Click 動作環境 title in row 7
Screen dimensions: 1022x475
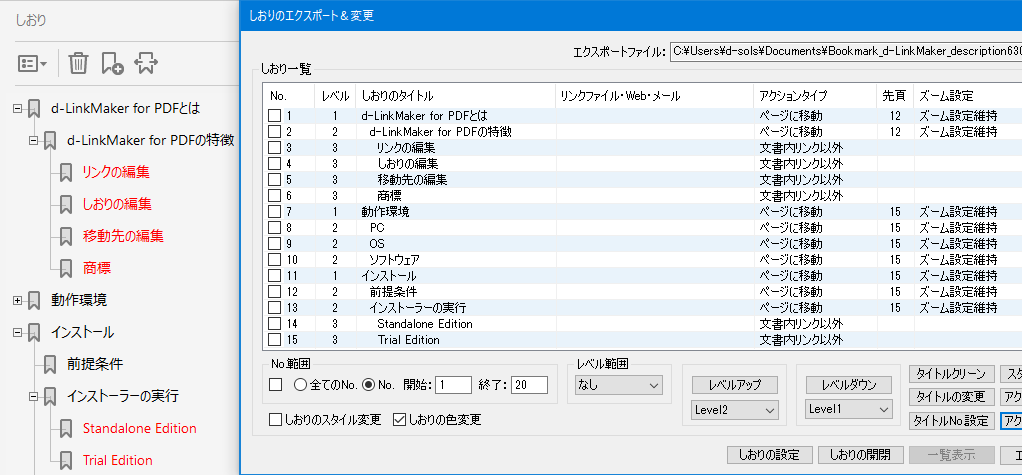click(385, 212)
